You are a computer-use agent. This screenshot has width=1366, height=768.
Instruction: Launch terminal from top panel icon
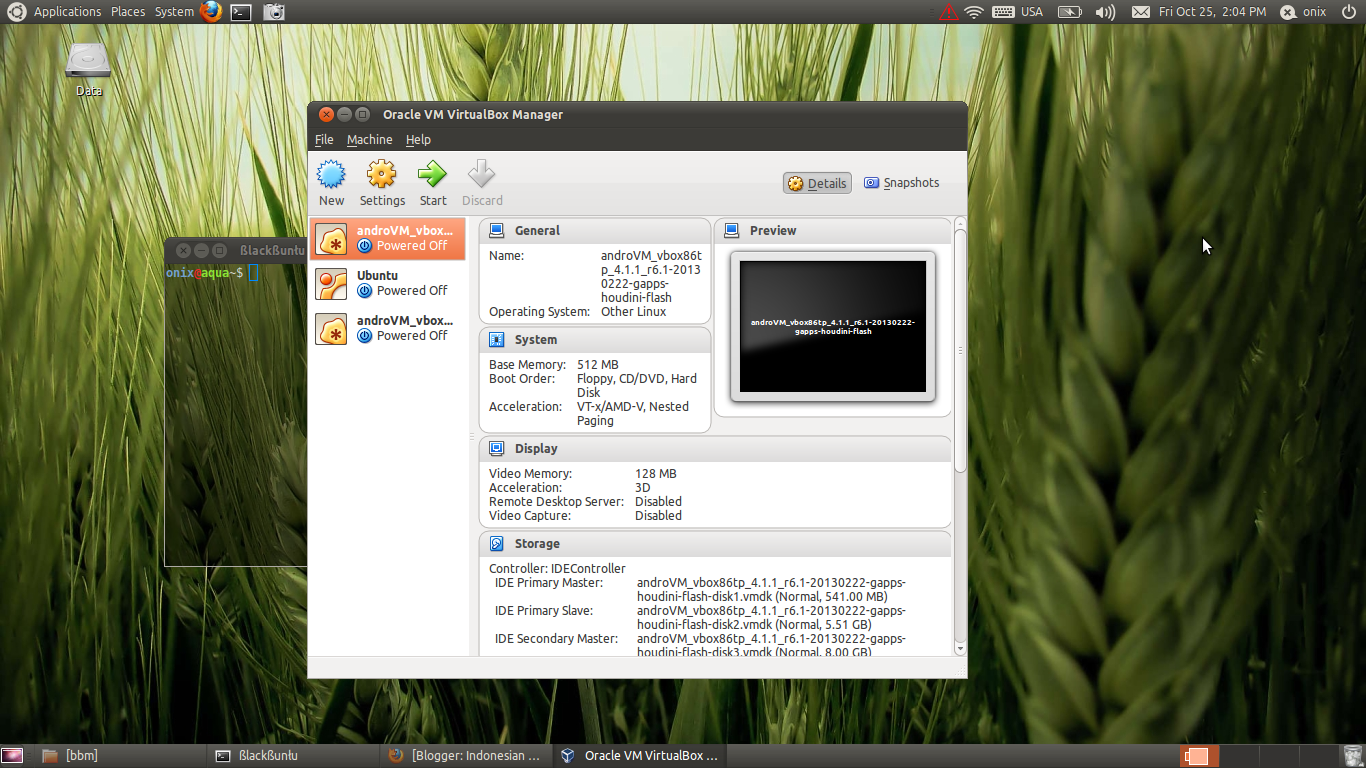(x=240, y=12)
